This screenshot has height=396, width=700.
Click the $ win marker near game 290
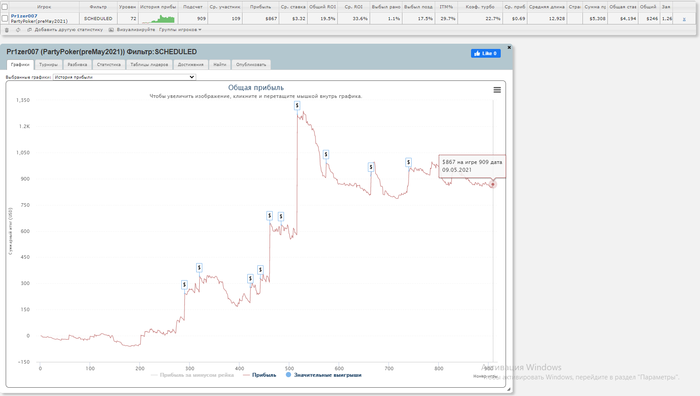click(x=184, y=285)
